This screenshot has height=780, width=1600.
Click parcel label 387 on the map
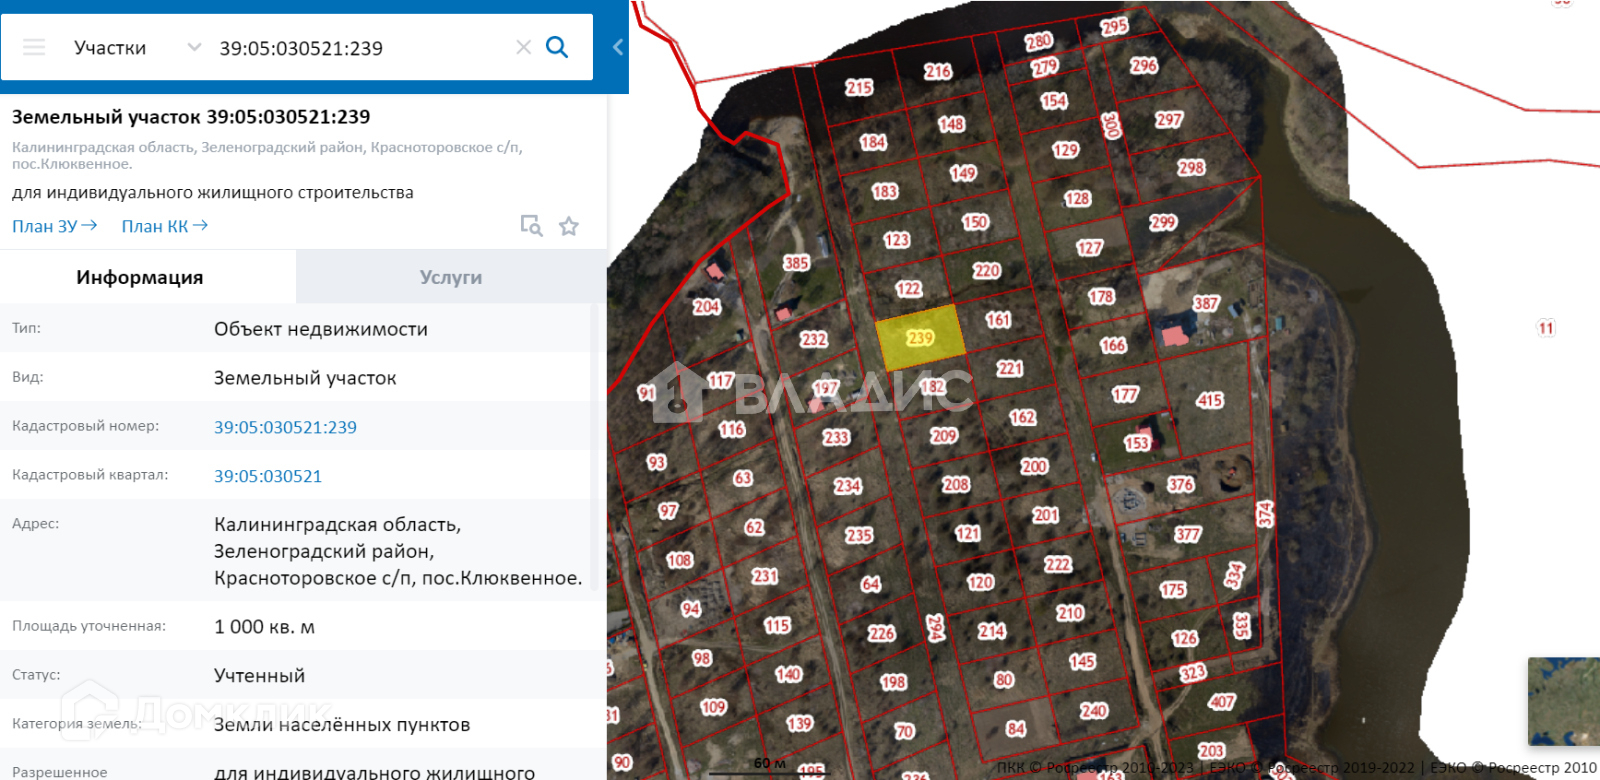[x=1206, y=303]
